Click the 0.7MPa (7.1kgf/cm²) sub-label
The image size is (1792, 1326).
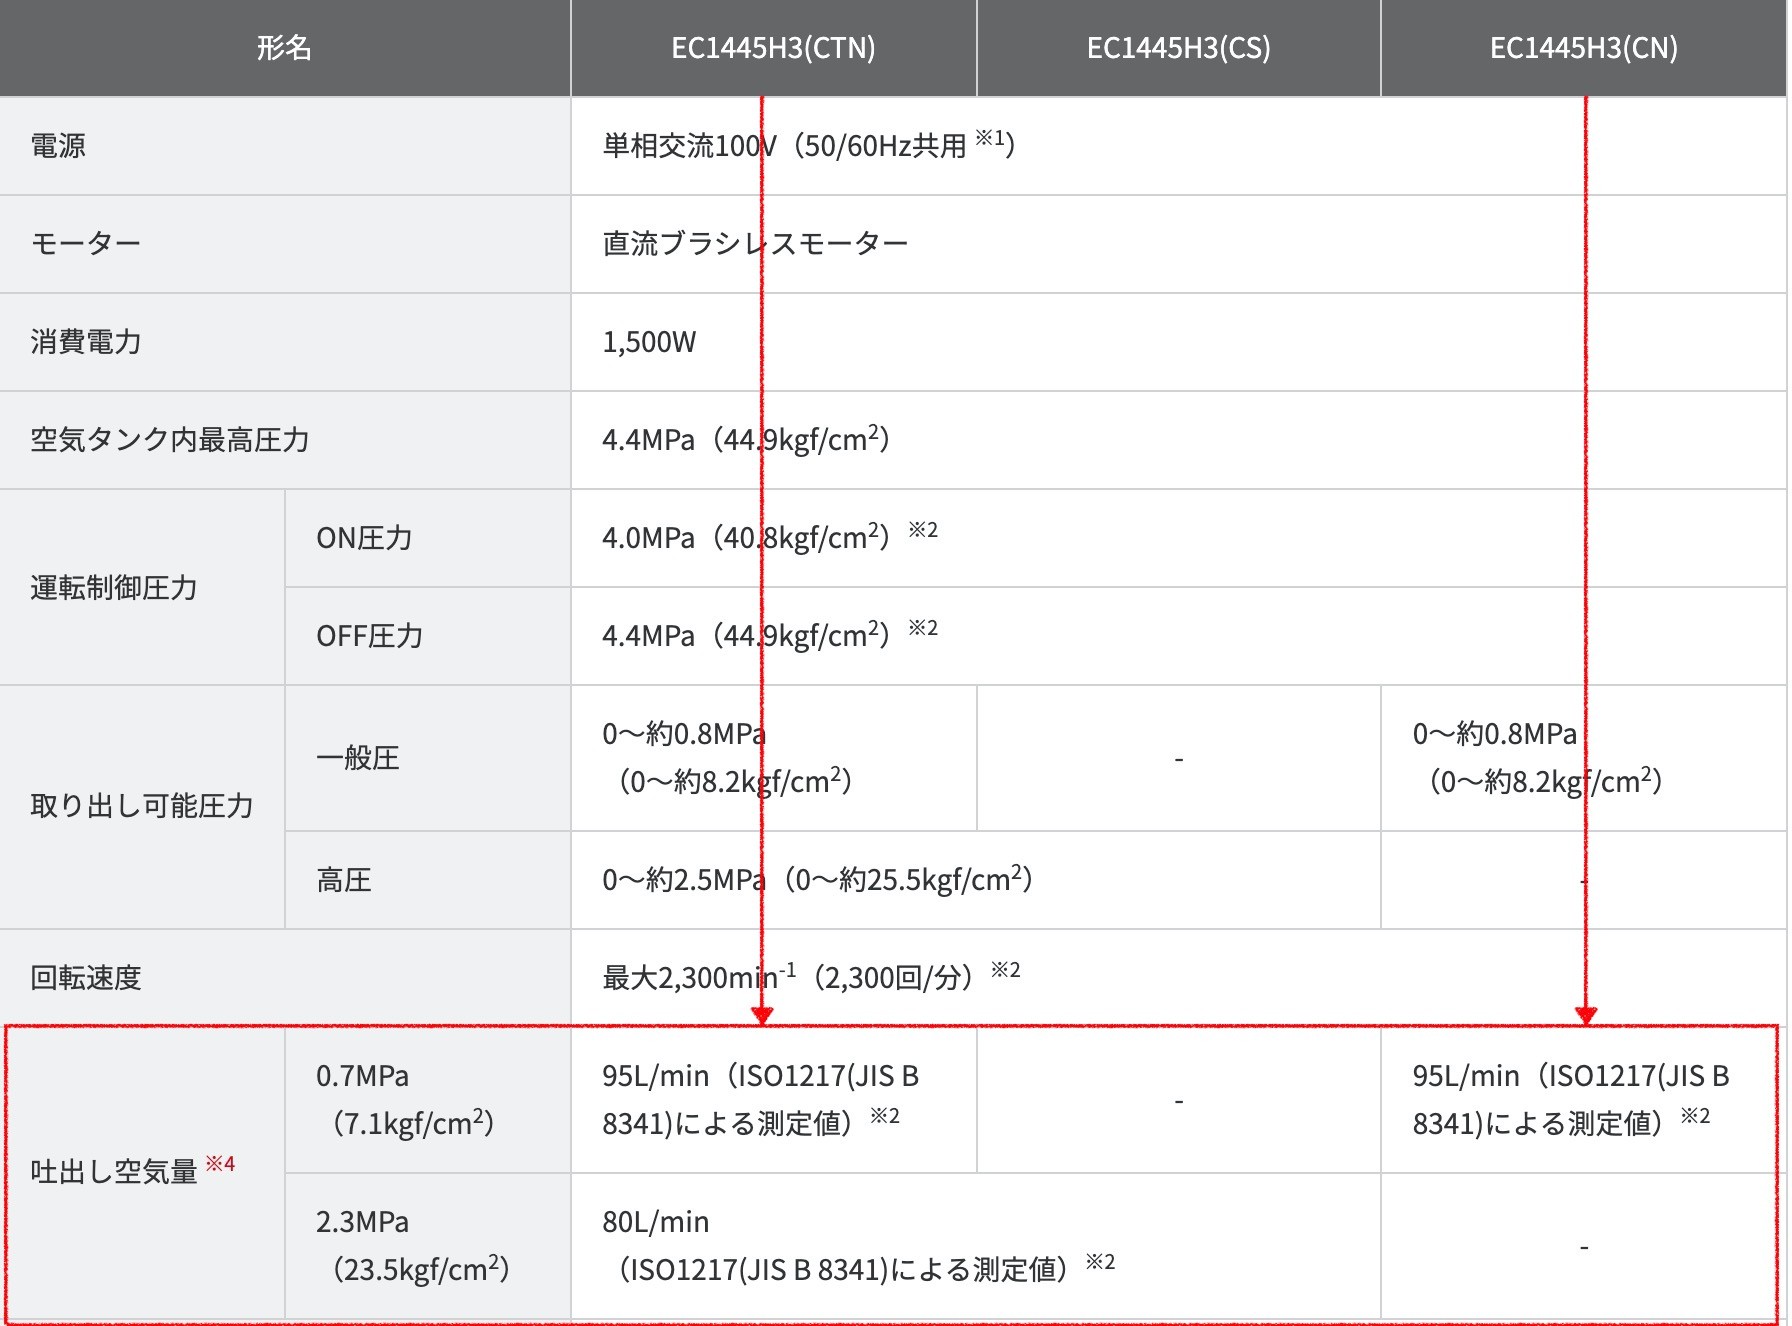click(x=405, y=1100)
